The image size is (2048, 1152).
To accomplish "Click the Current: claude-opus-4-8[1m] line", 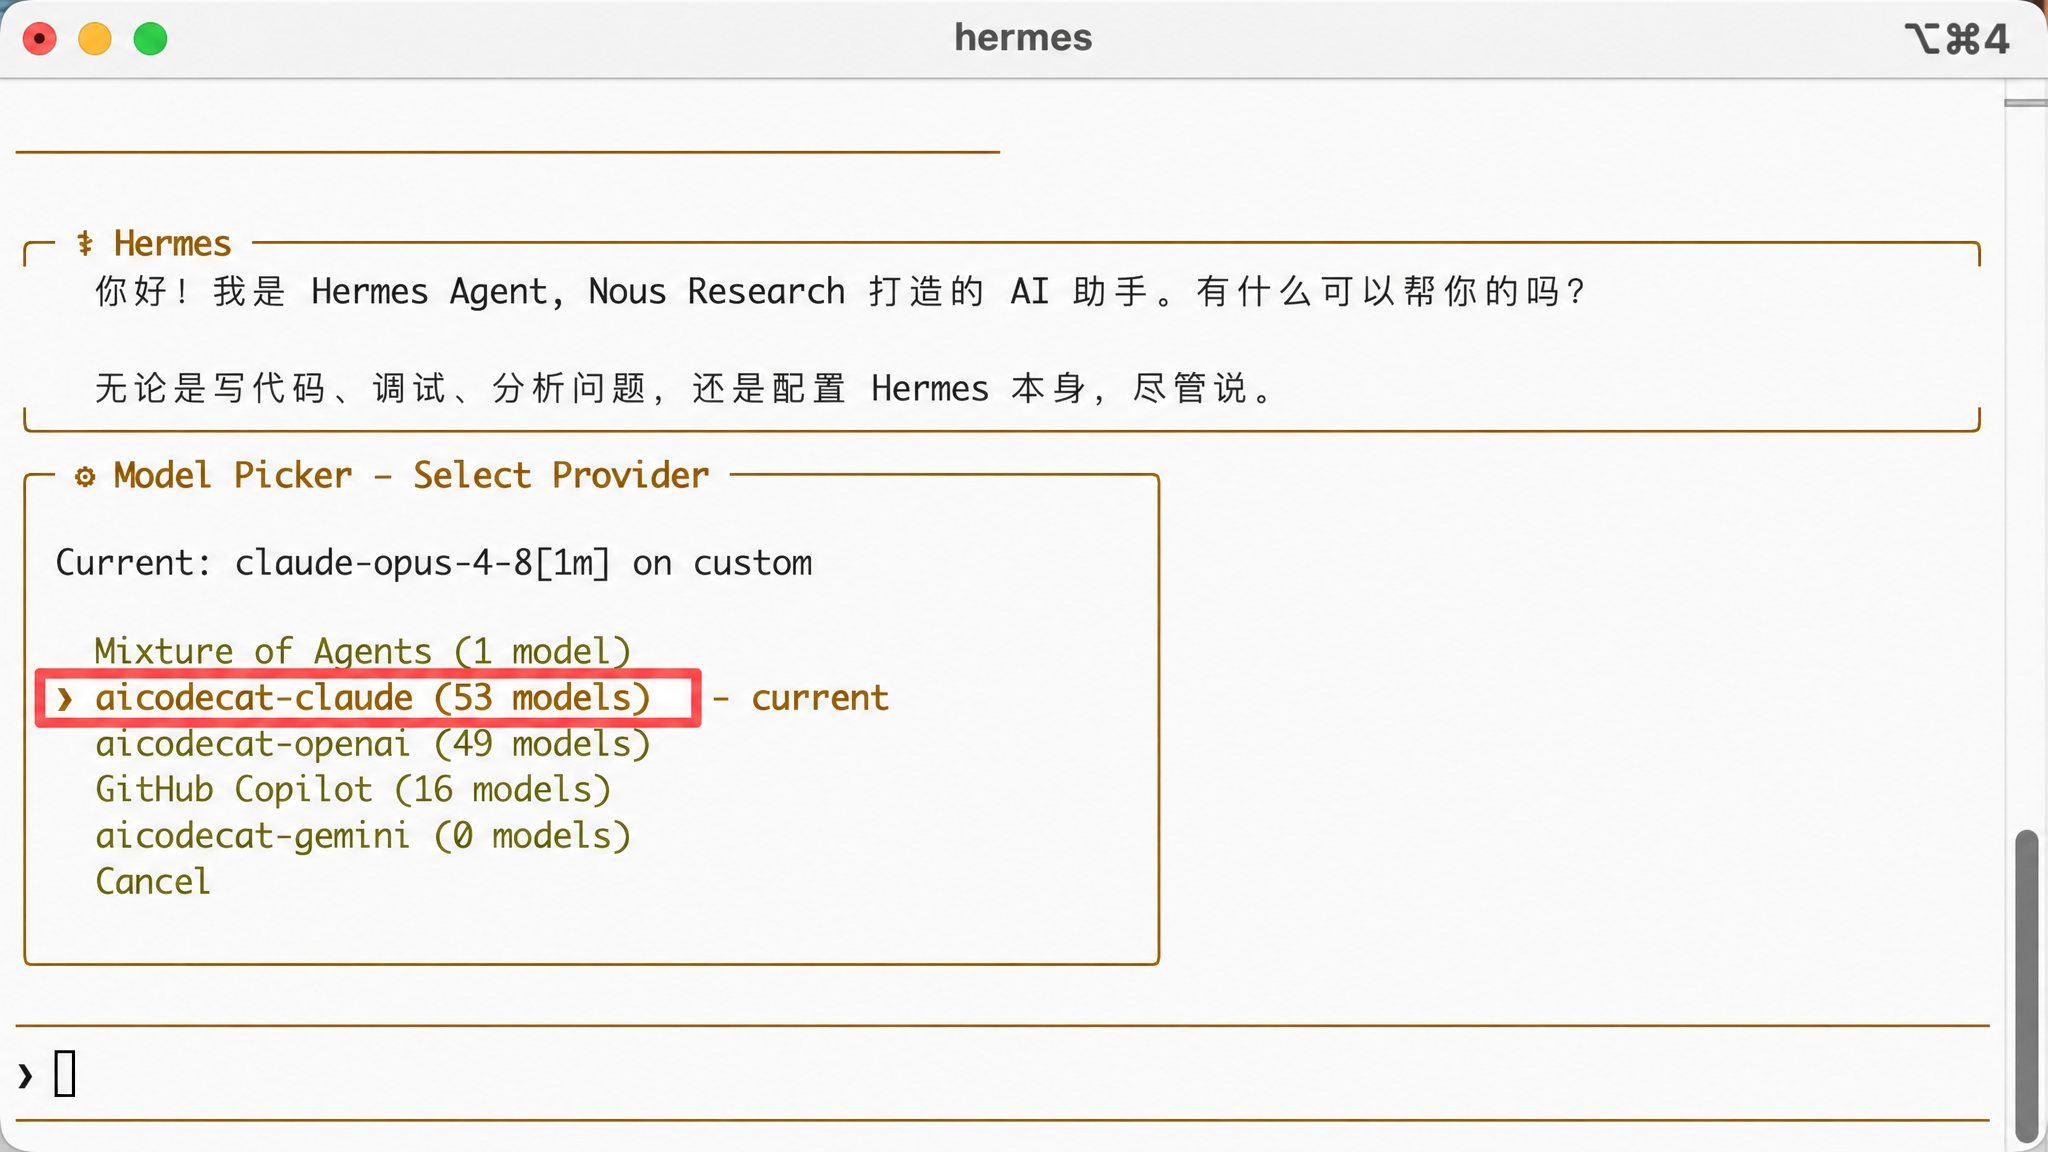I will tap(433, 563).
